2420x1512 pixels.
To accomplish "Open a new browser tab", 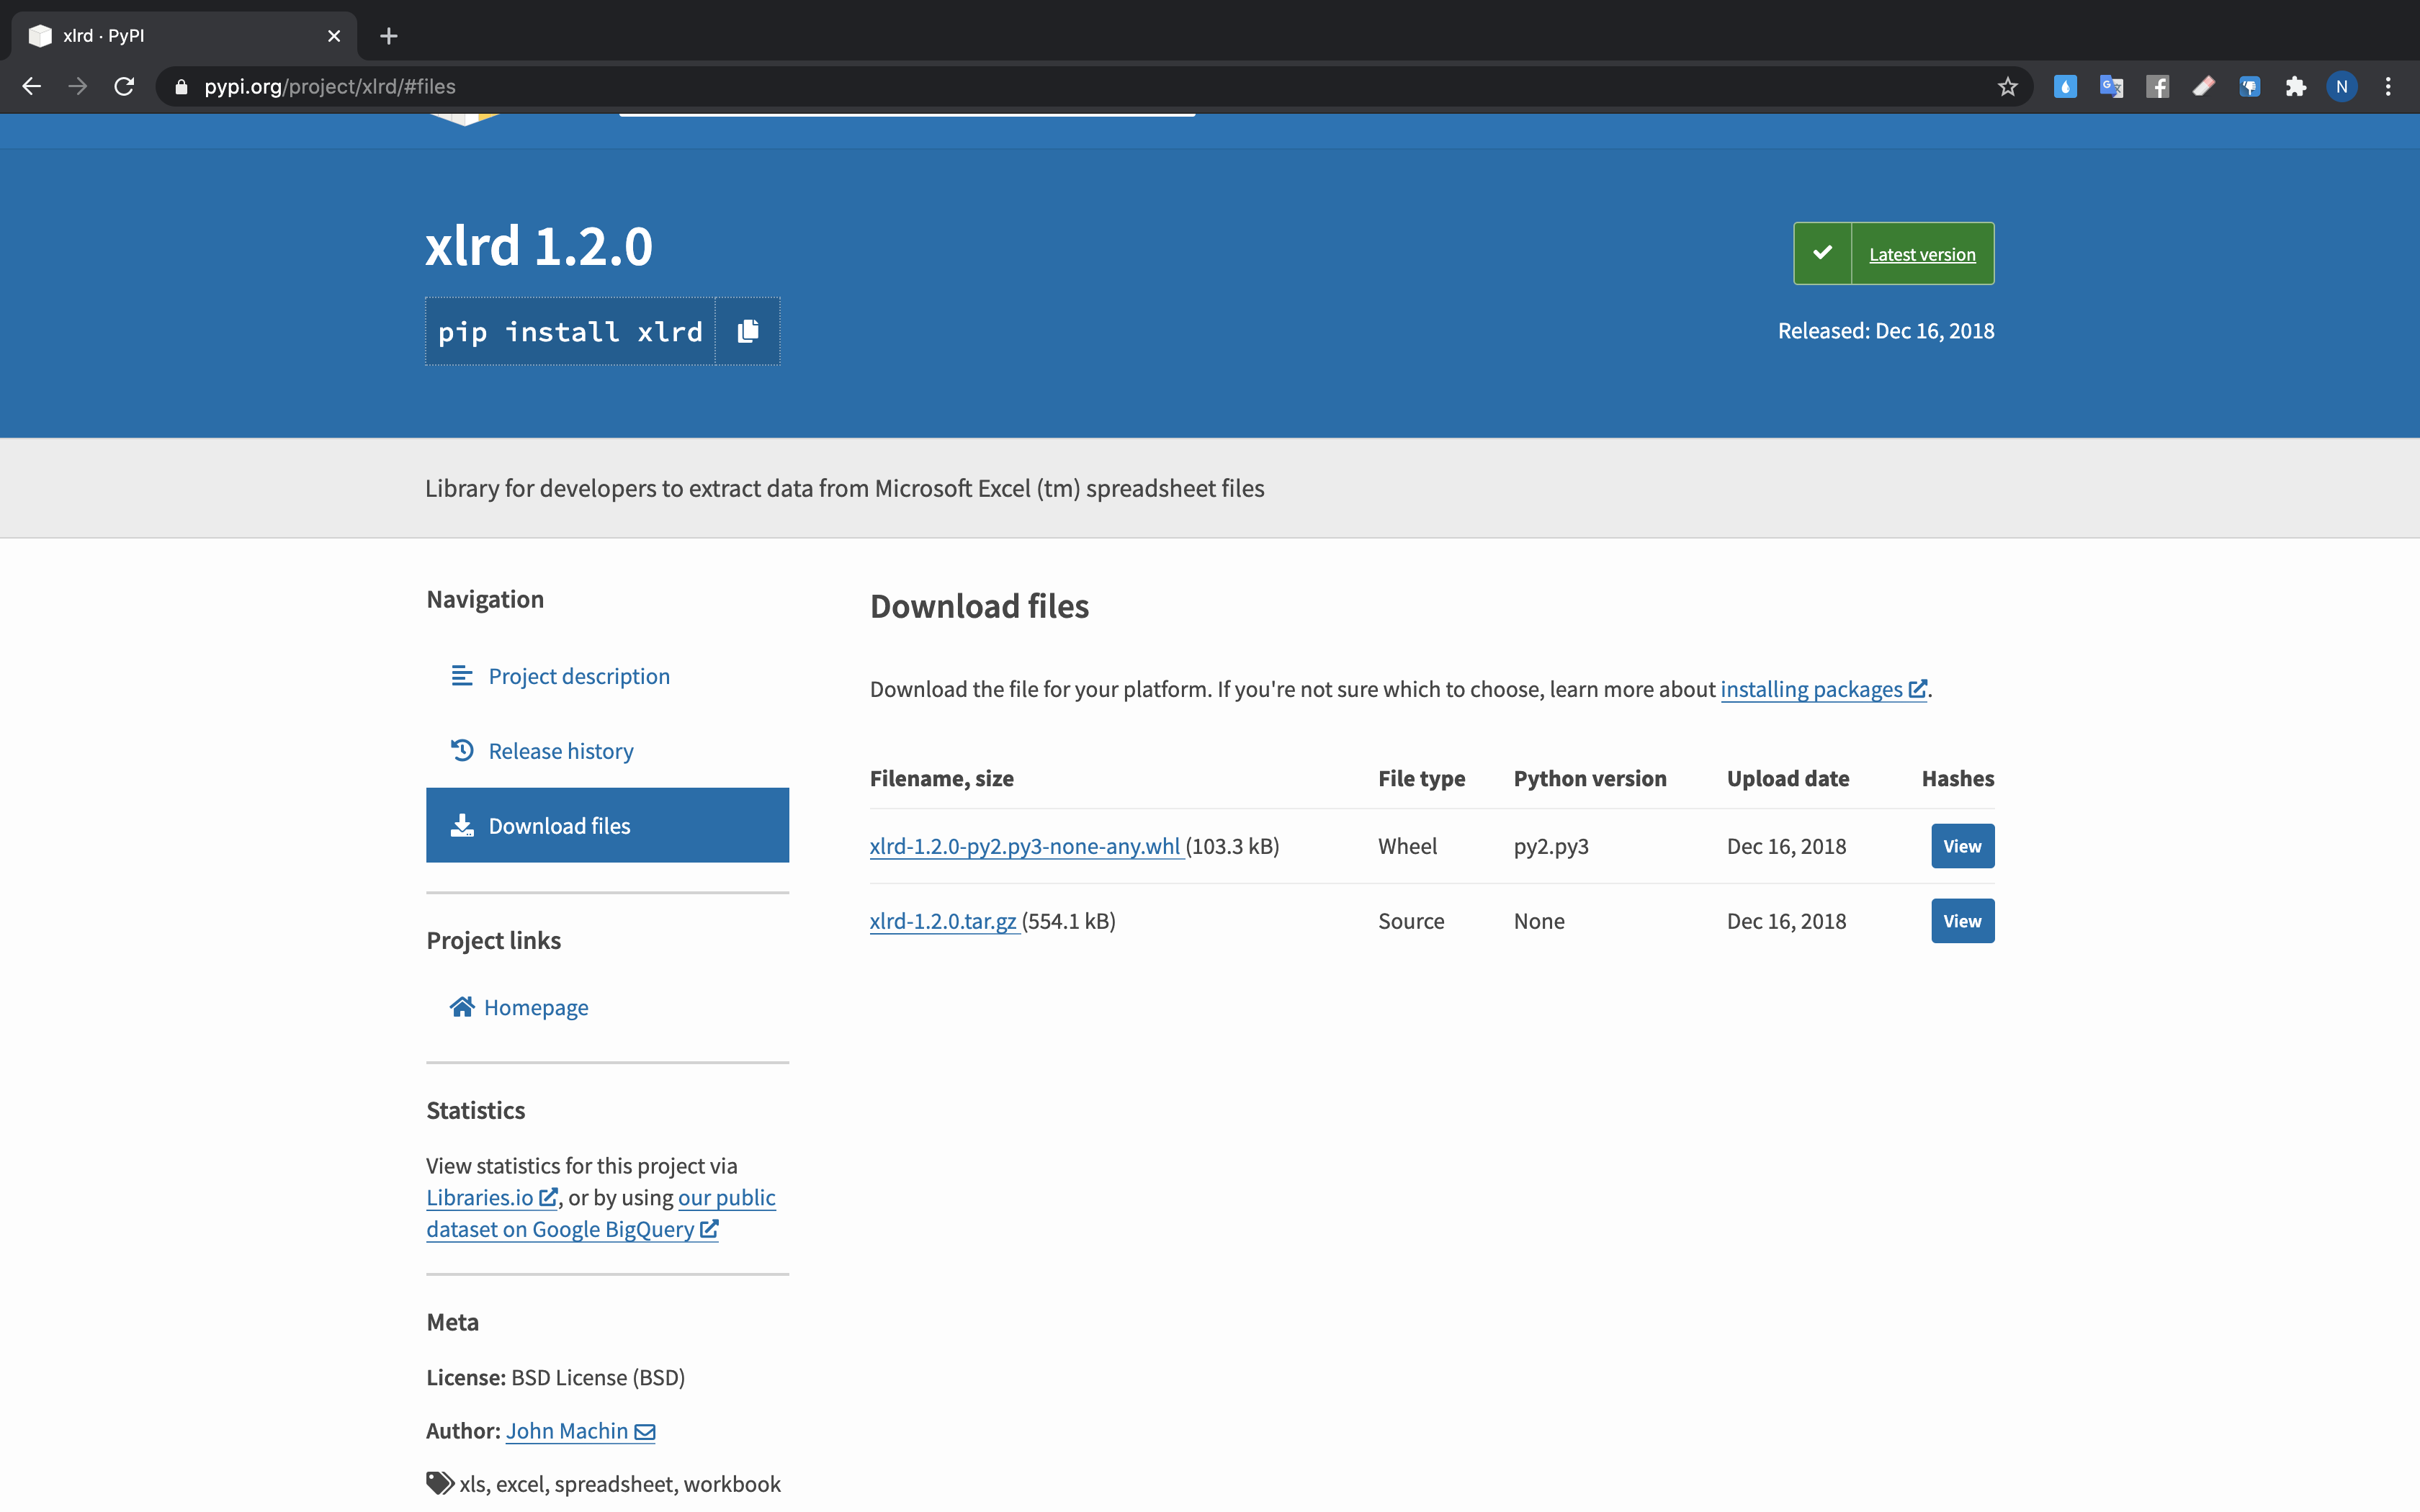I will 389,36.
